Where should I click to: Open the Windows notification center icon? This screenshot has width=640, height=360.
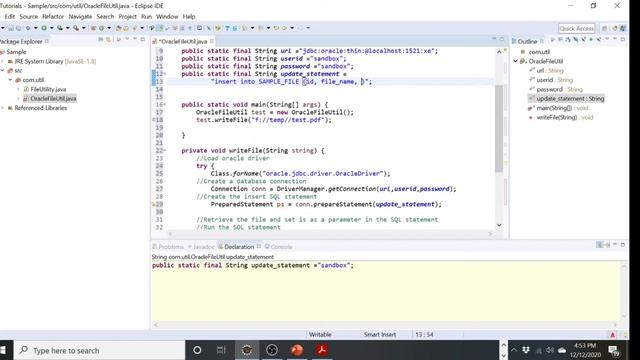614,350
